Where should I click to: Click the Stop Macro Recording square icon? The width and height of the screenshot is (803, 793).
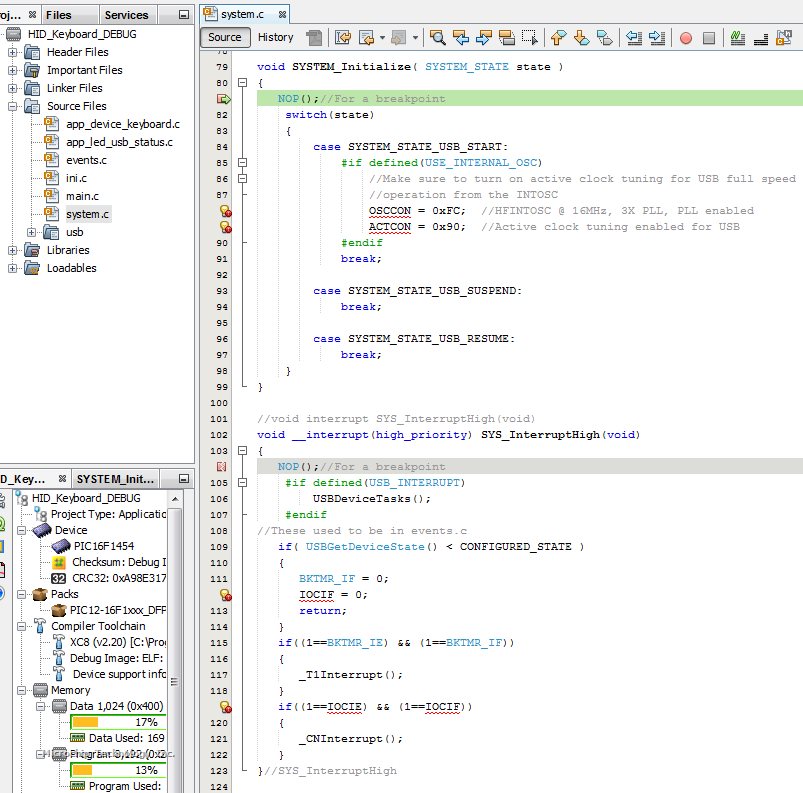(x=709, y=38)
